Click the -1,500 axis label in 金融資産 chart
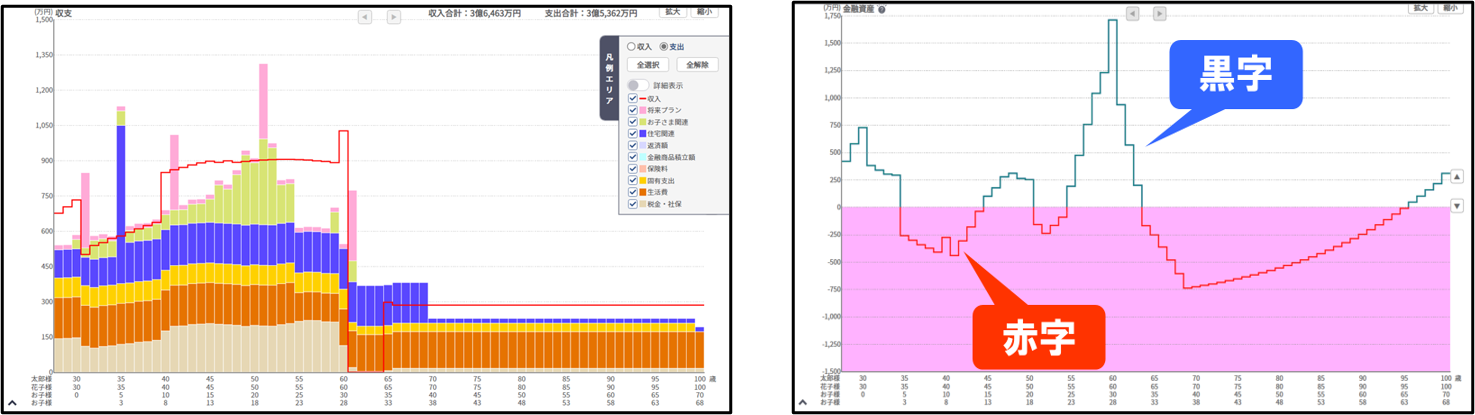 (x=829, y=370)
